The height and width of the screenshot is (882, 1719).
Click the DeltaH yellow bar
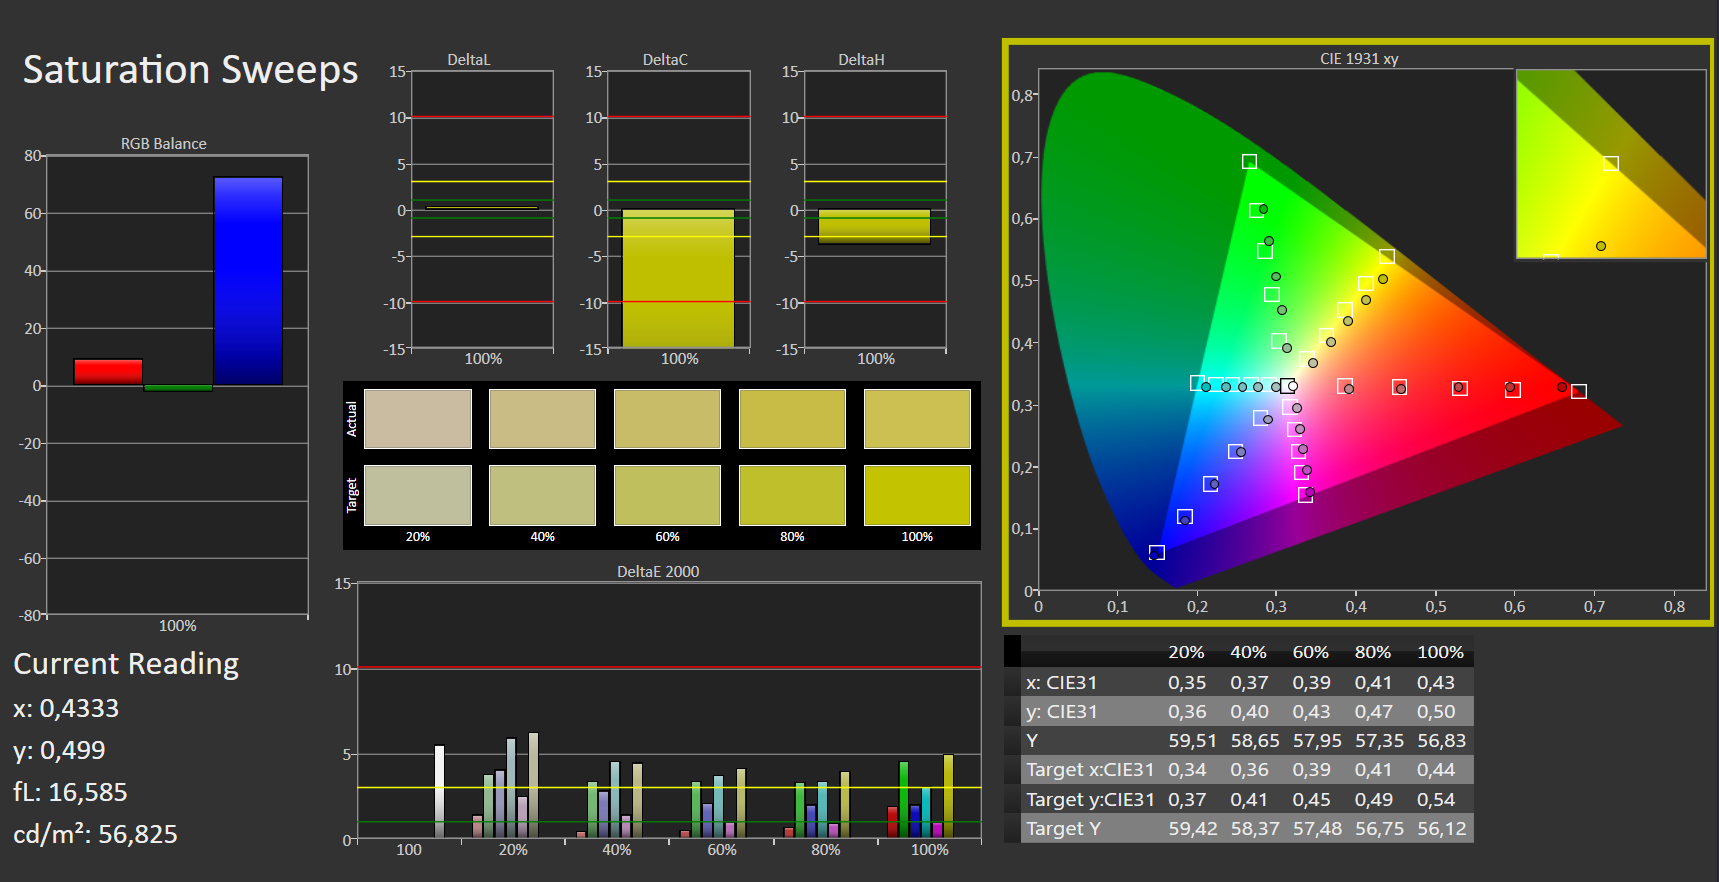coord(875,226)
